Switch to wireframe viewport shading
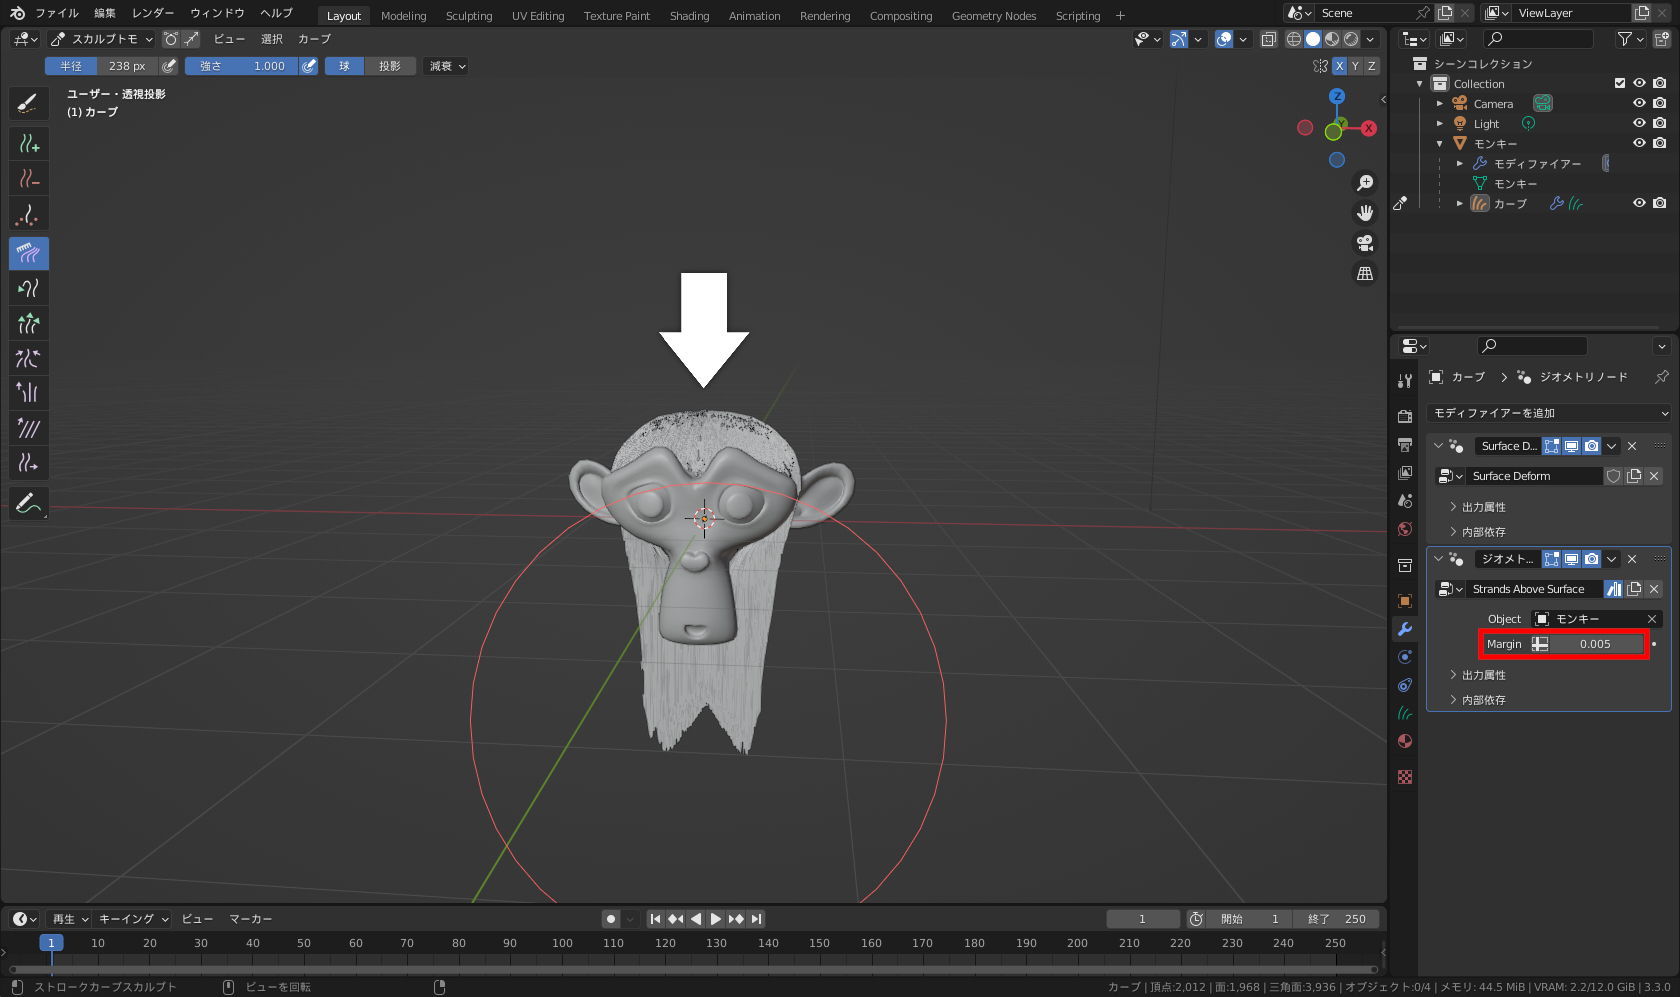The width and height of the screenshot is (1680, 997). click(1294, 39)
